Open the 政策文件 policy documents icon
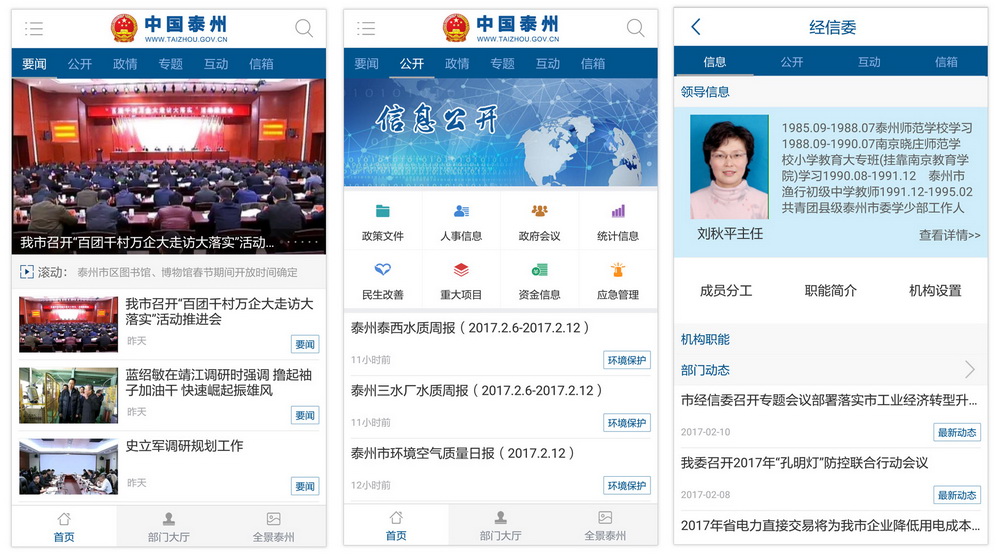 383,212
